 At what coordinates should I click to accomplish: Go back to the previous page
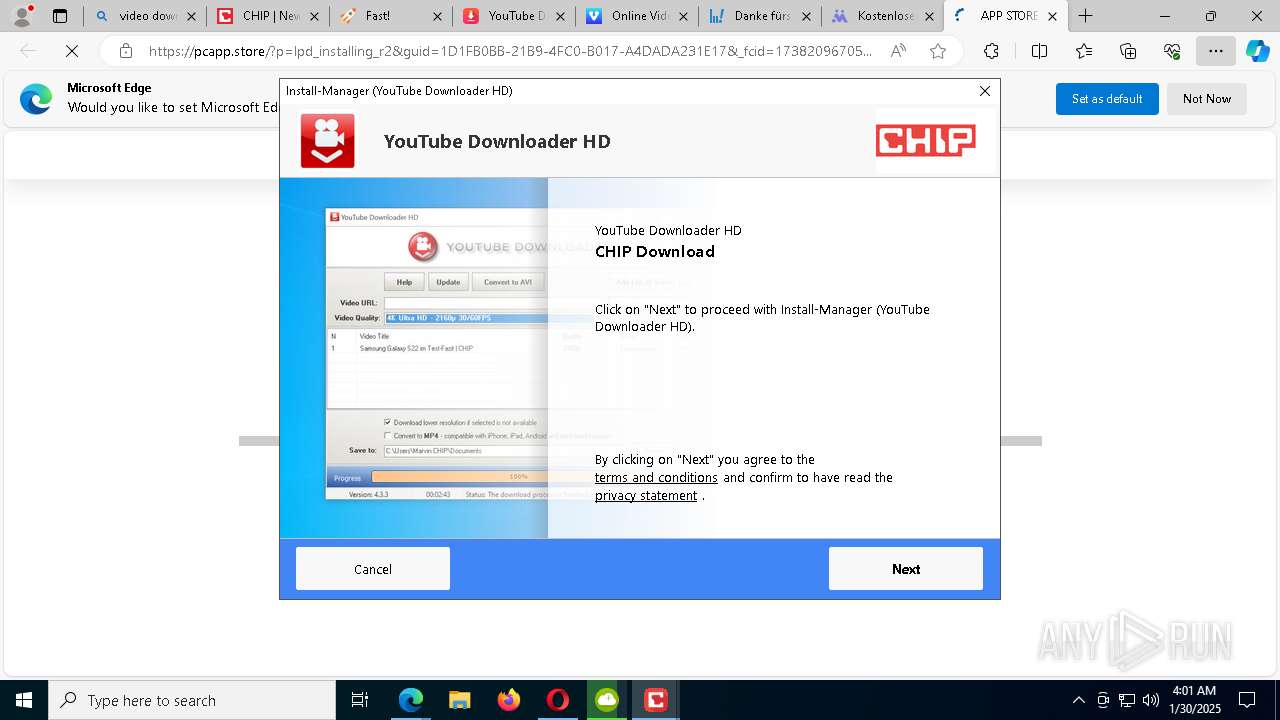click(28, 51)
